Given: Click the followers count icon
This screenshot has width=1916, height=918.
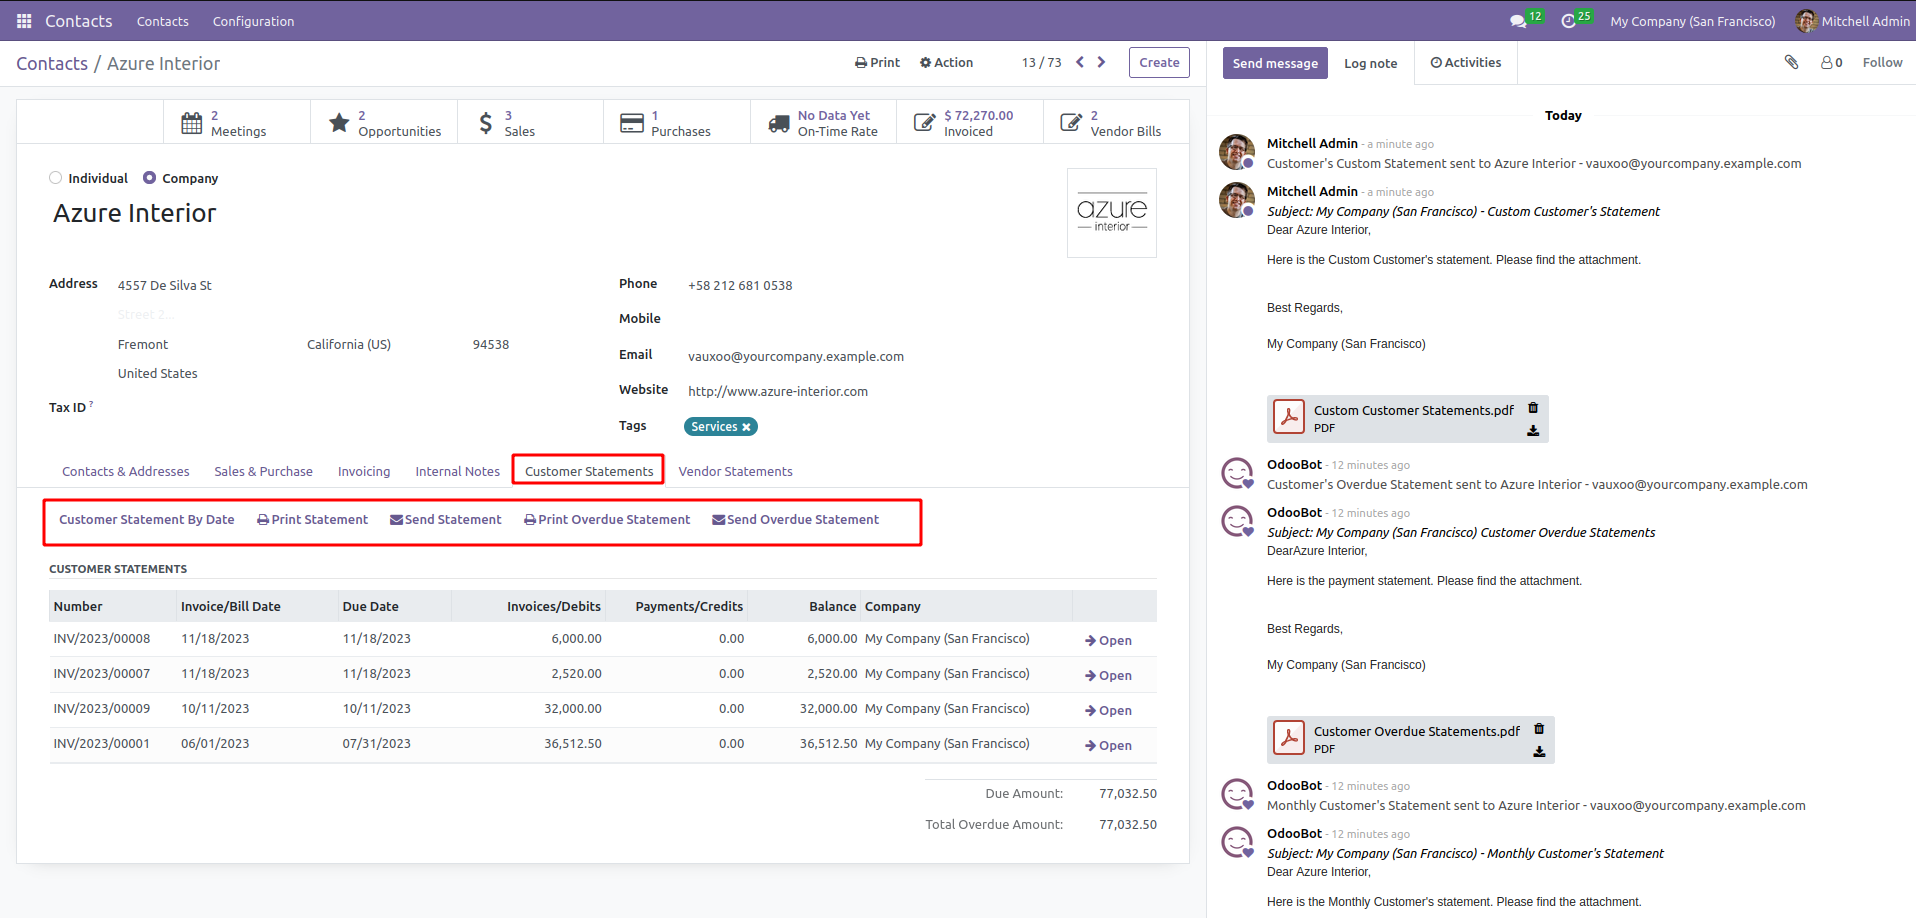Looking at the screenshot, I should tap(1832, 62).
